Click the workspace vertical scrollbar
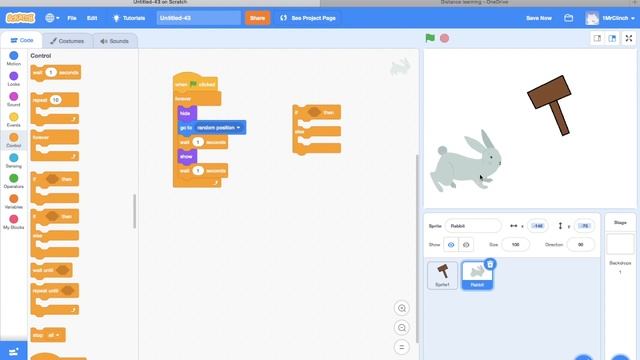 pyautogui.click(x=417, y=249)
